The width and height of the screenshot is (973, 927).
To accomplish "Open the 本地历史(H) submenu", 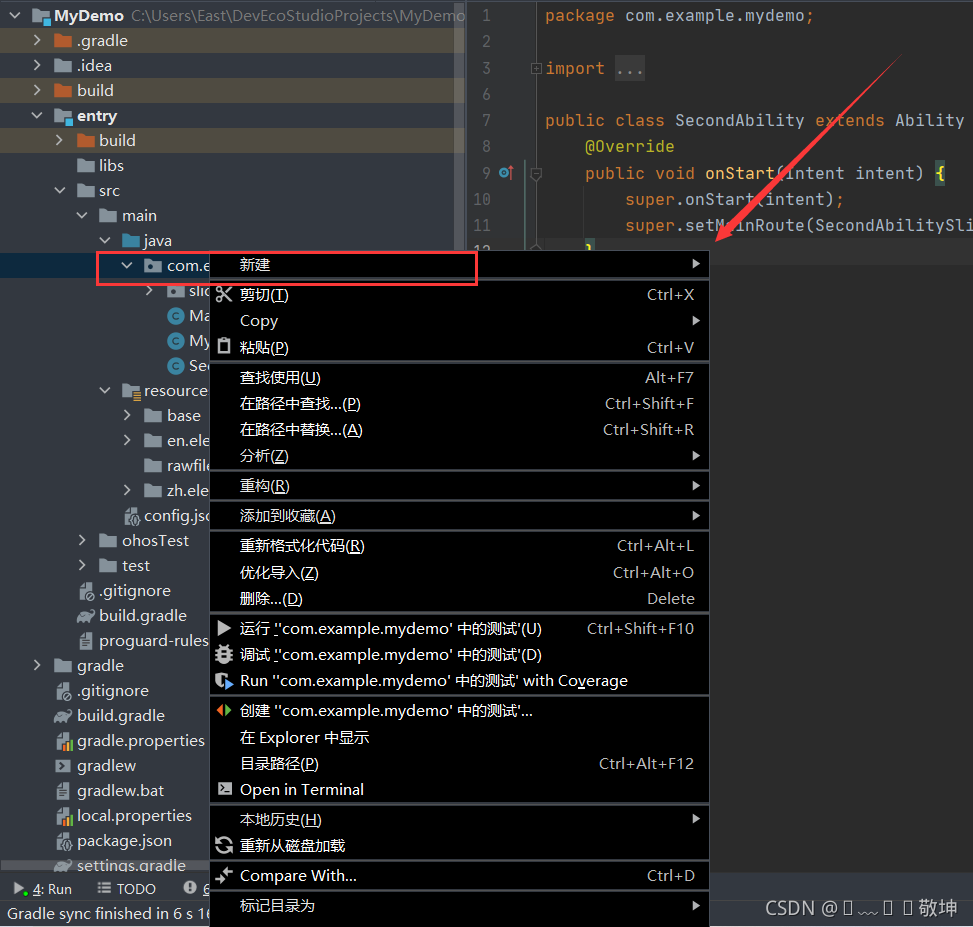I will (459, 819).
